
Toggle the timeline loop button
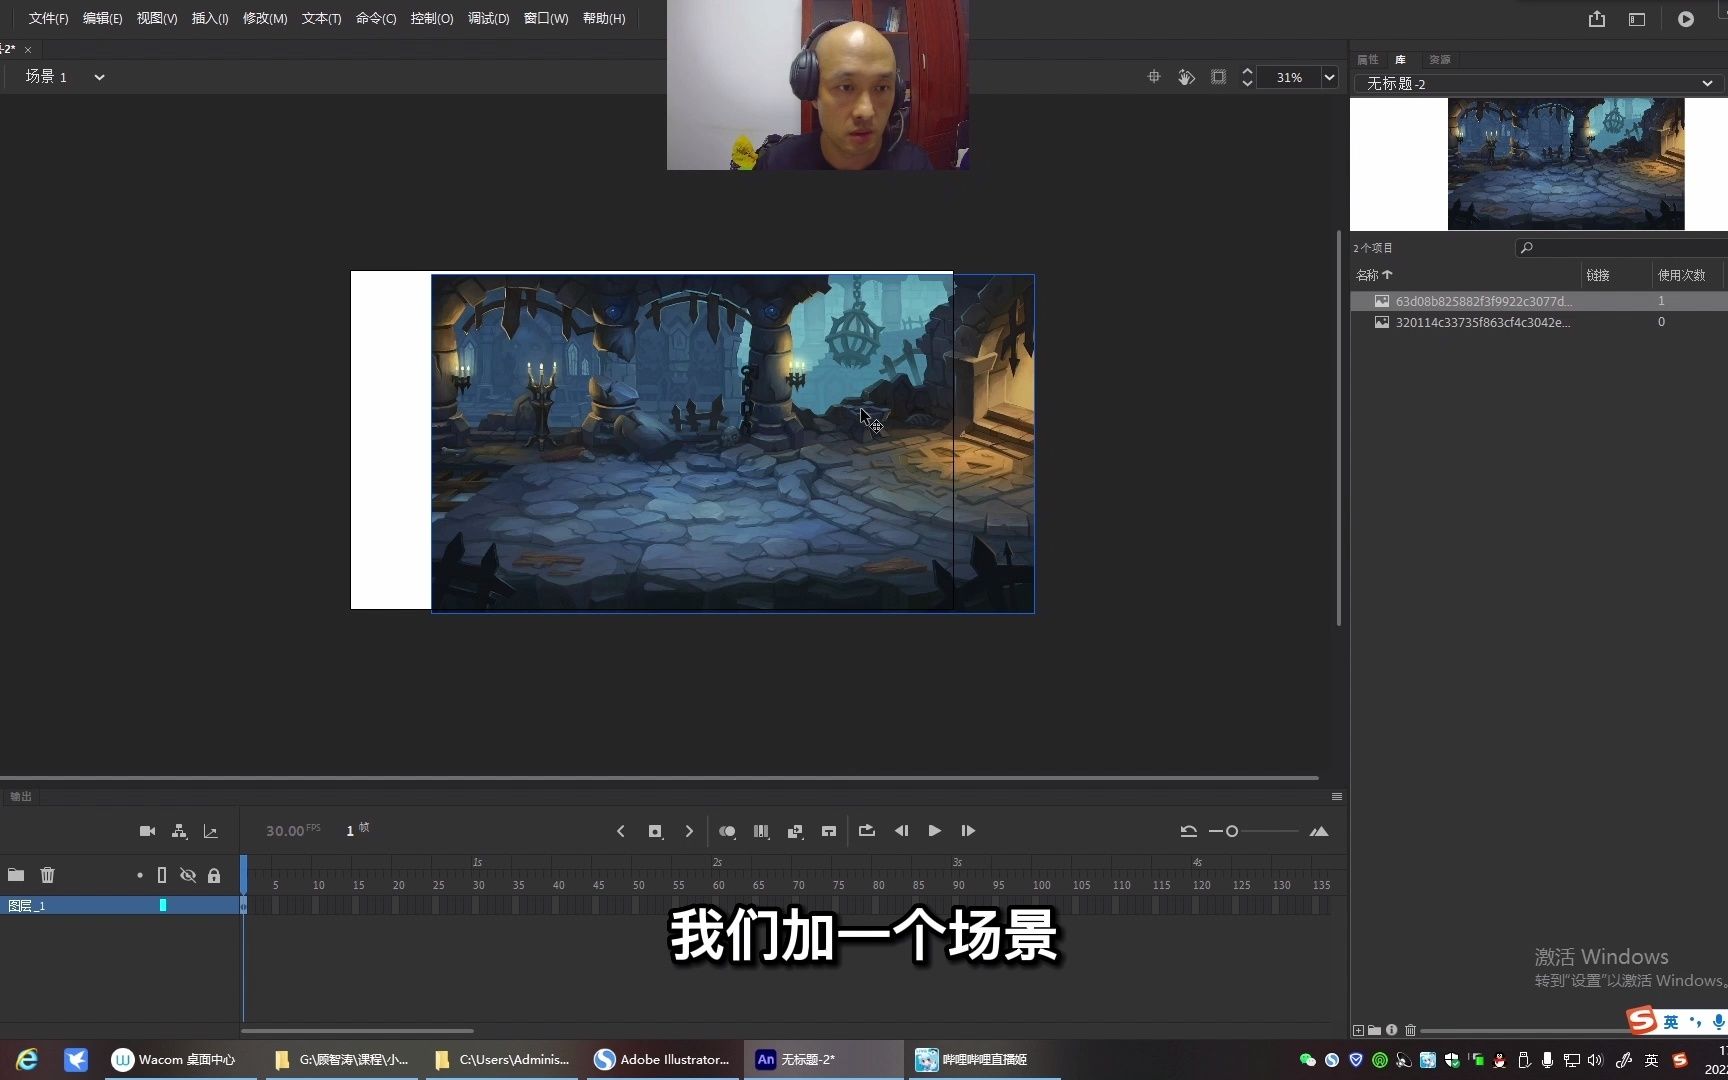coord(867,831)
